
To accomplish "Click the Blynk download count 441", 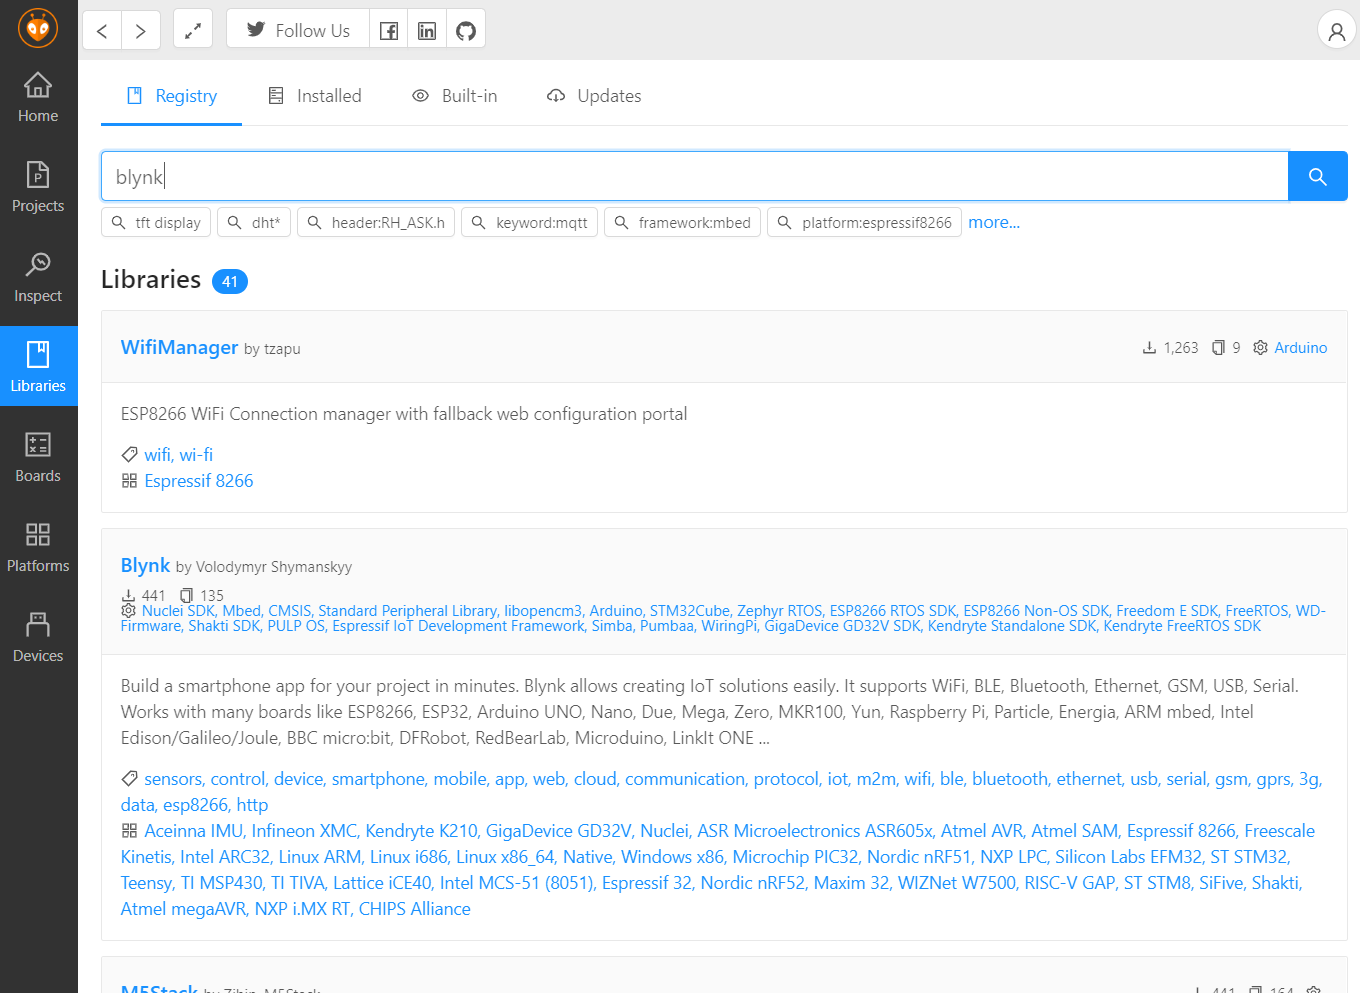I will [144, 595].
